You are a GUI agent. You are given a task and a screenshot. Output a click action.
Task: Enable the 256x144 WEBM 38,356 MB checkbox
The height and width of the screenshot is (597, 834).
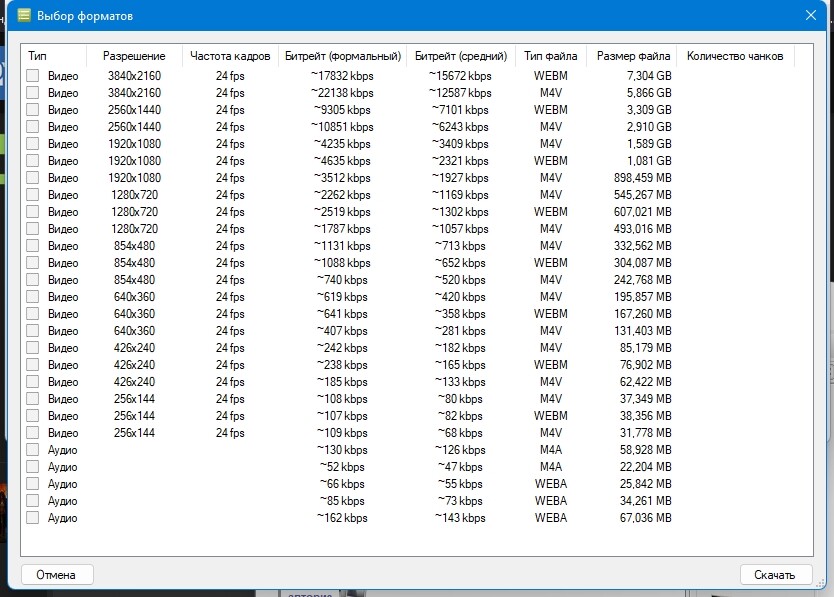pos(32,416)
